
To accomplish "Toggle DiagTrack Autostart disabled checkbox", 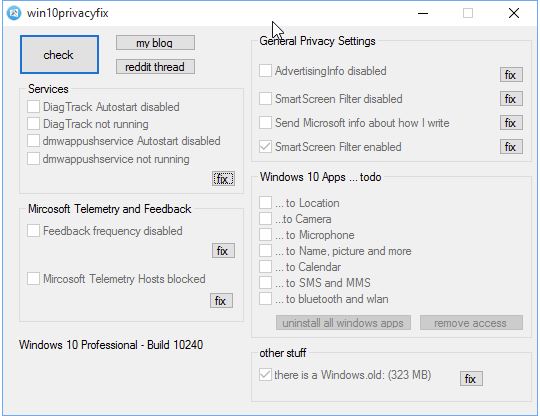I will coord(33,106).
